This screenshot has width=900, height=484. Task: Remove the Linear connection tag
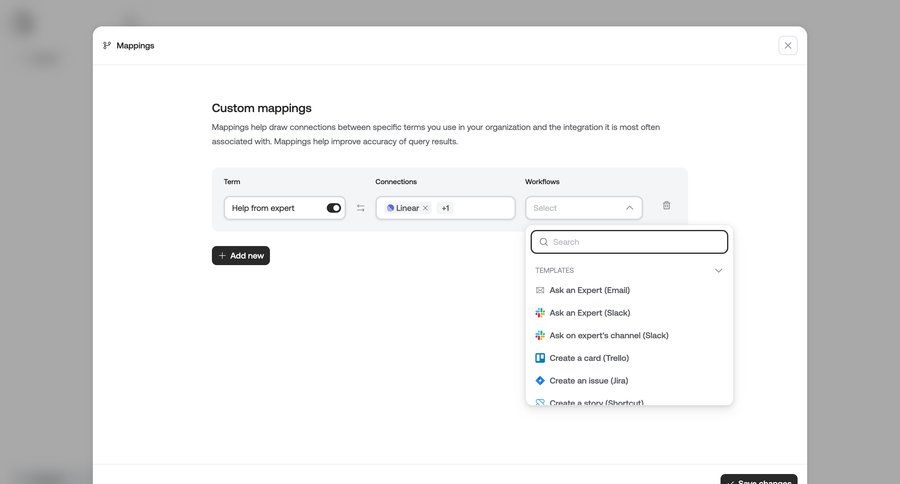point(425,208)
